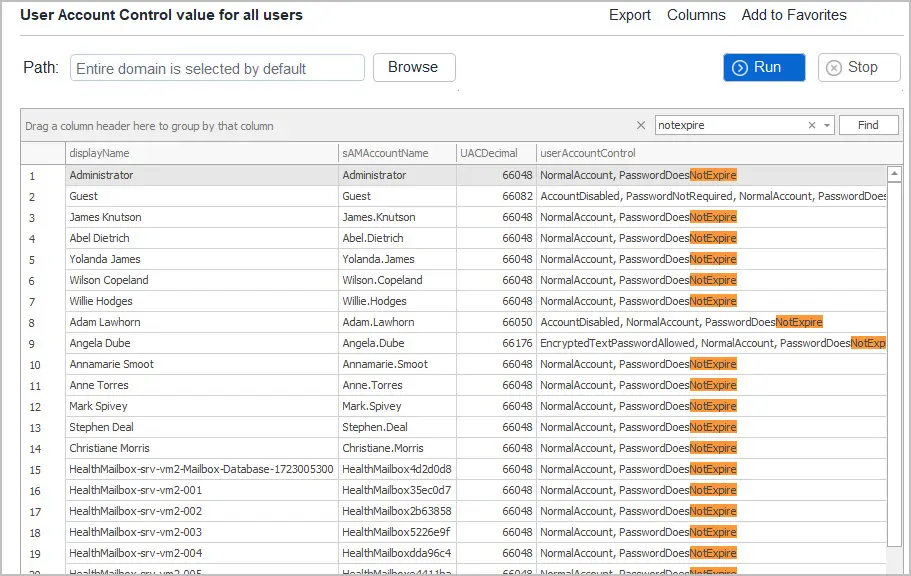Select HealthMailbox-srv-vm2-Mailbox-Database-1723005300 cell
This screenshot has width=911, height=576.
click(x=202, y=469)
